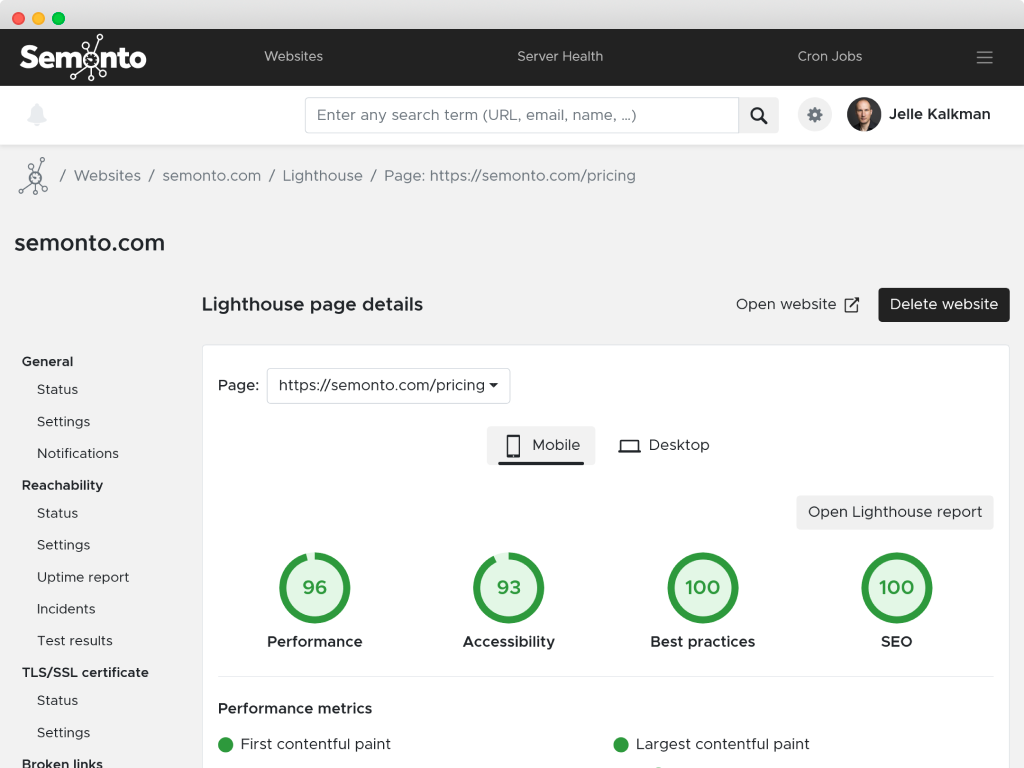
Task: Open the hamburger menu icon
Action: click(x=984, y=57)
